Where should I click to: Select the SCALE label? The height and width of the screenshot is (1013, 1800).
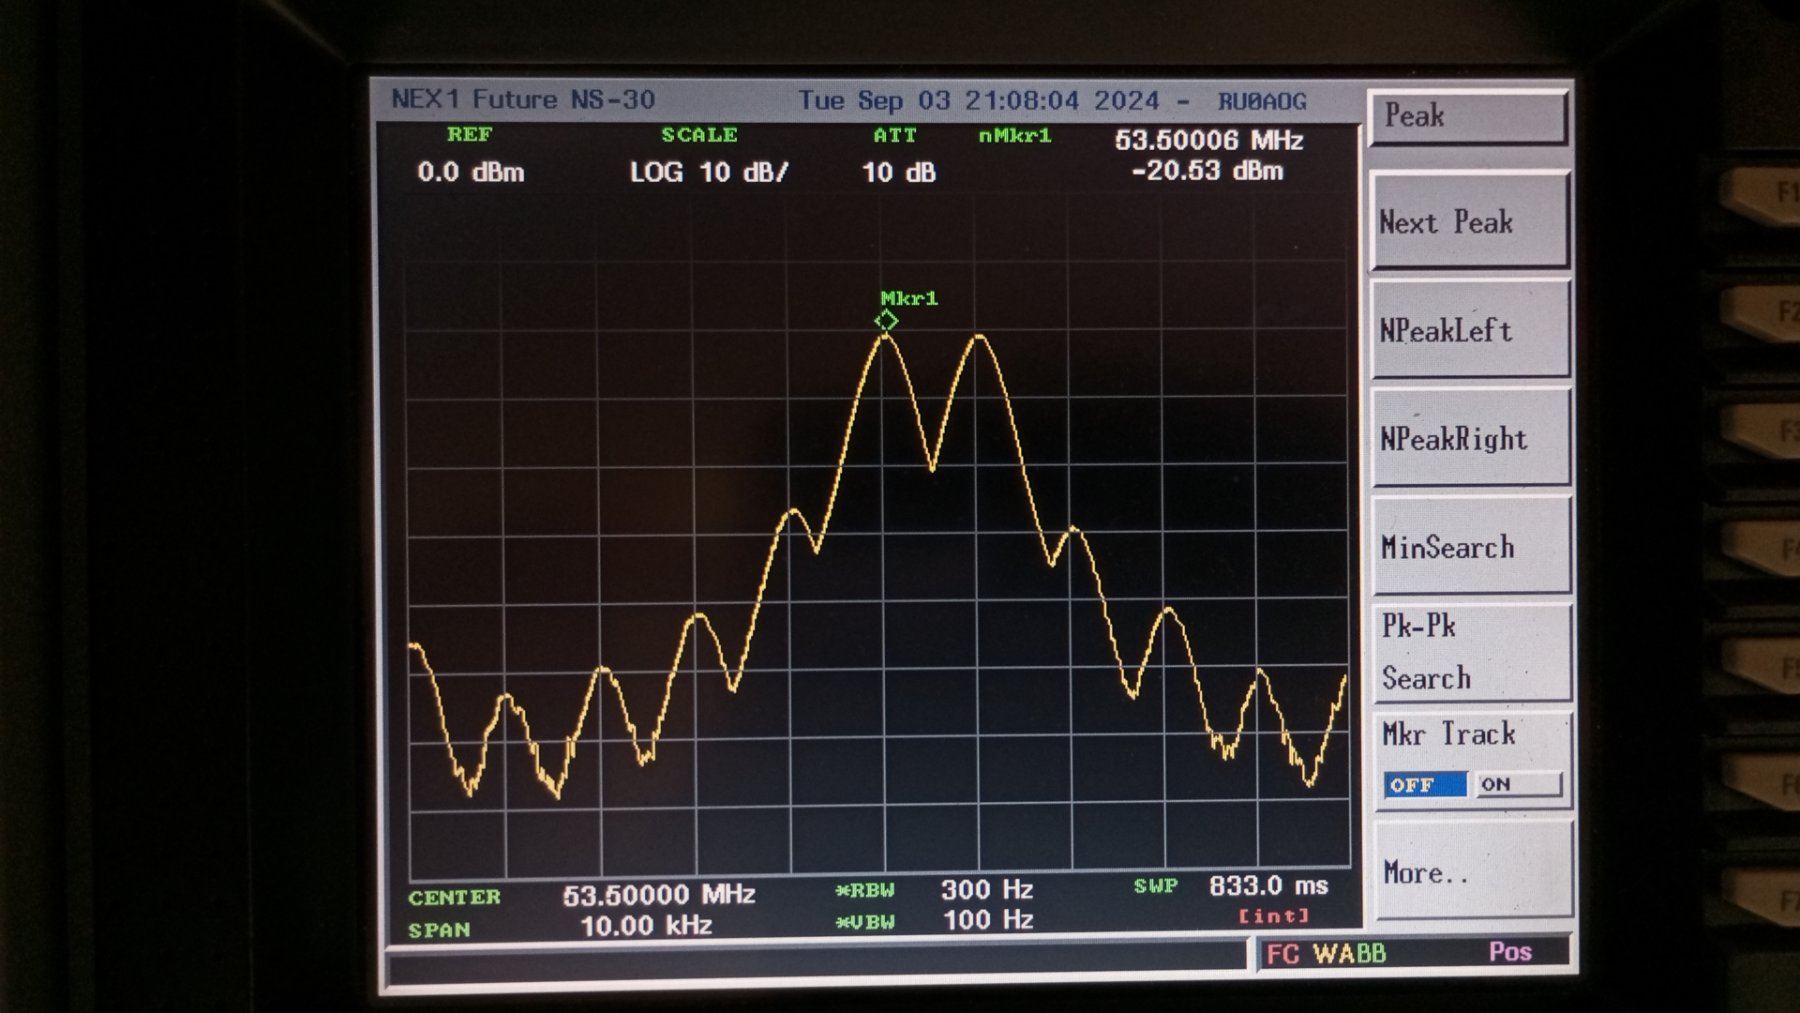pos(699,134)
